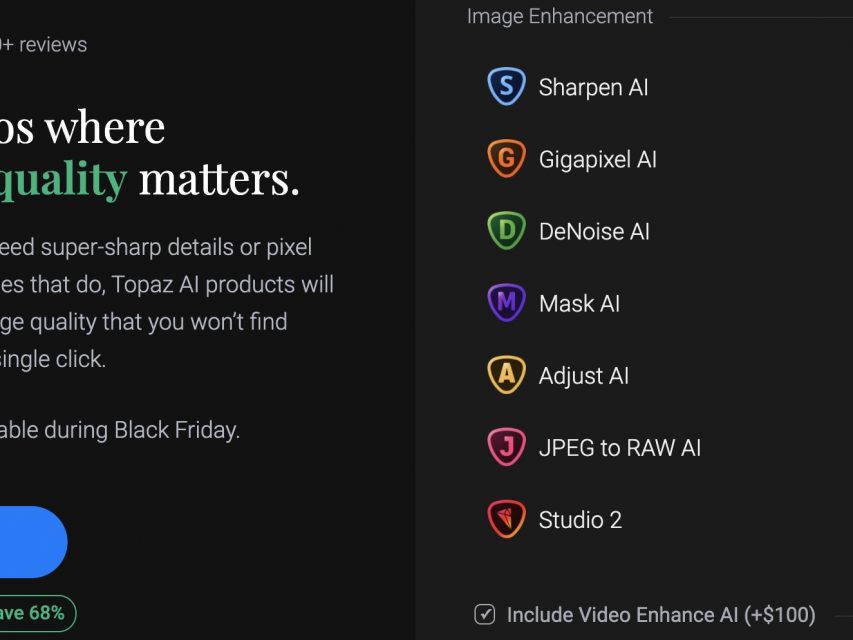
Task: Toggle the Include Video Enhance AI checkbox
Action: (x=485, y=614)
